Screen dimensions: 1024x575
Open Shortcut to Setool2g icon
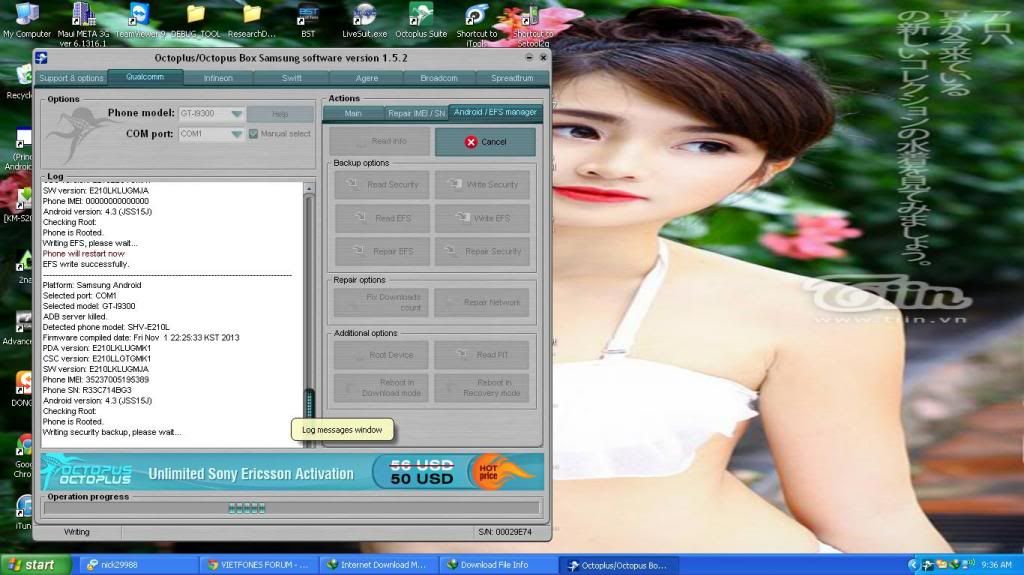tap(533, 24)
